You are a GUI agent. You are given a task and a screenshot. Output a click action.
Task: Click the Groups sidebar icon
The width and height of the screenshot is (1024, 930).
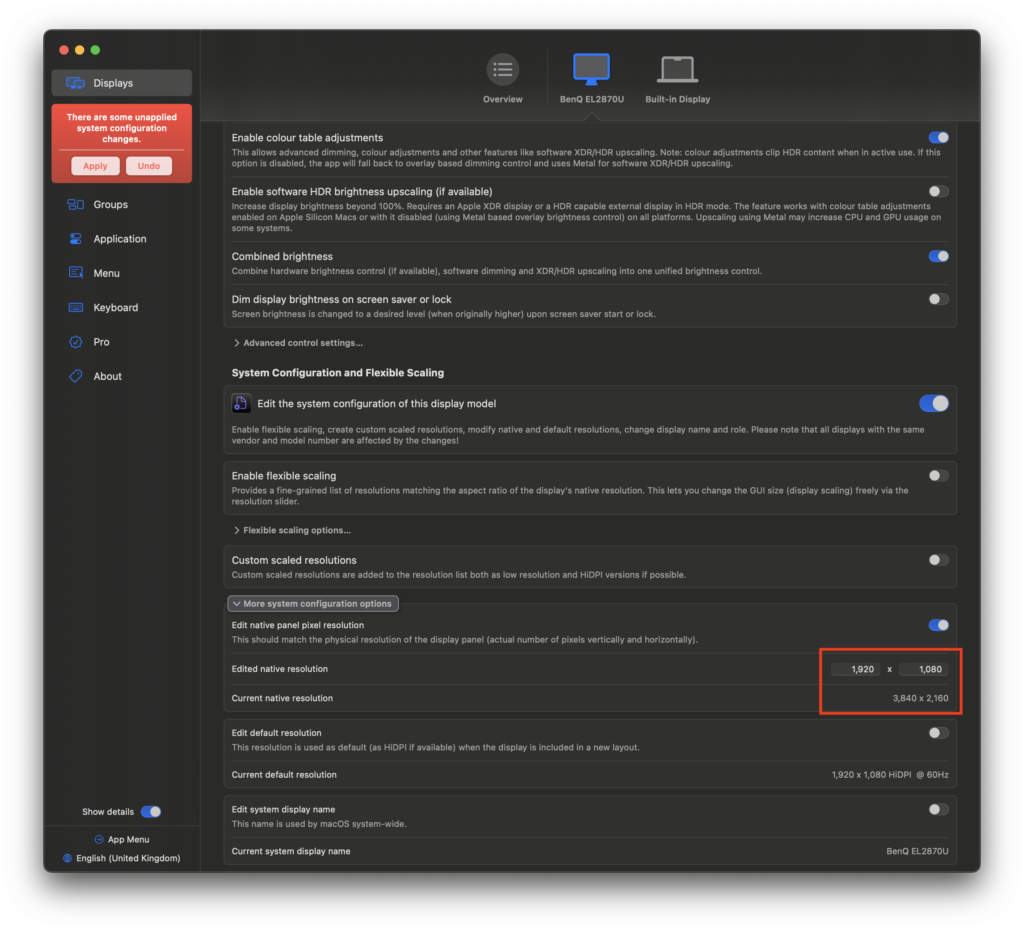(76, 205)
